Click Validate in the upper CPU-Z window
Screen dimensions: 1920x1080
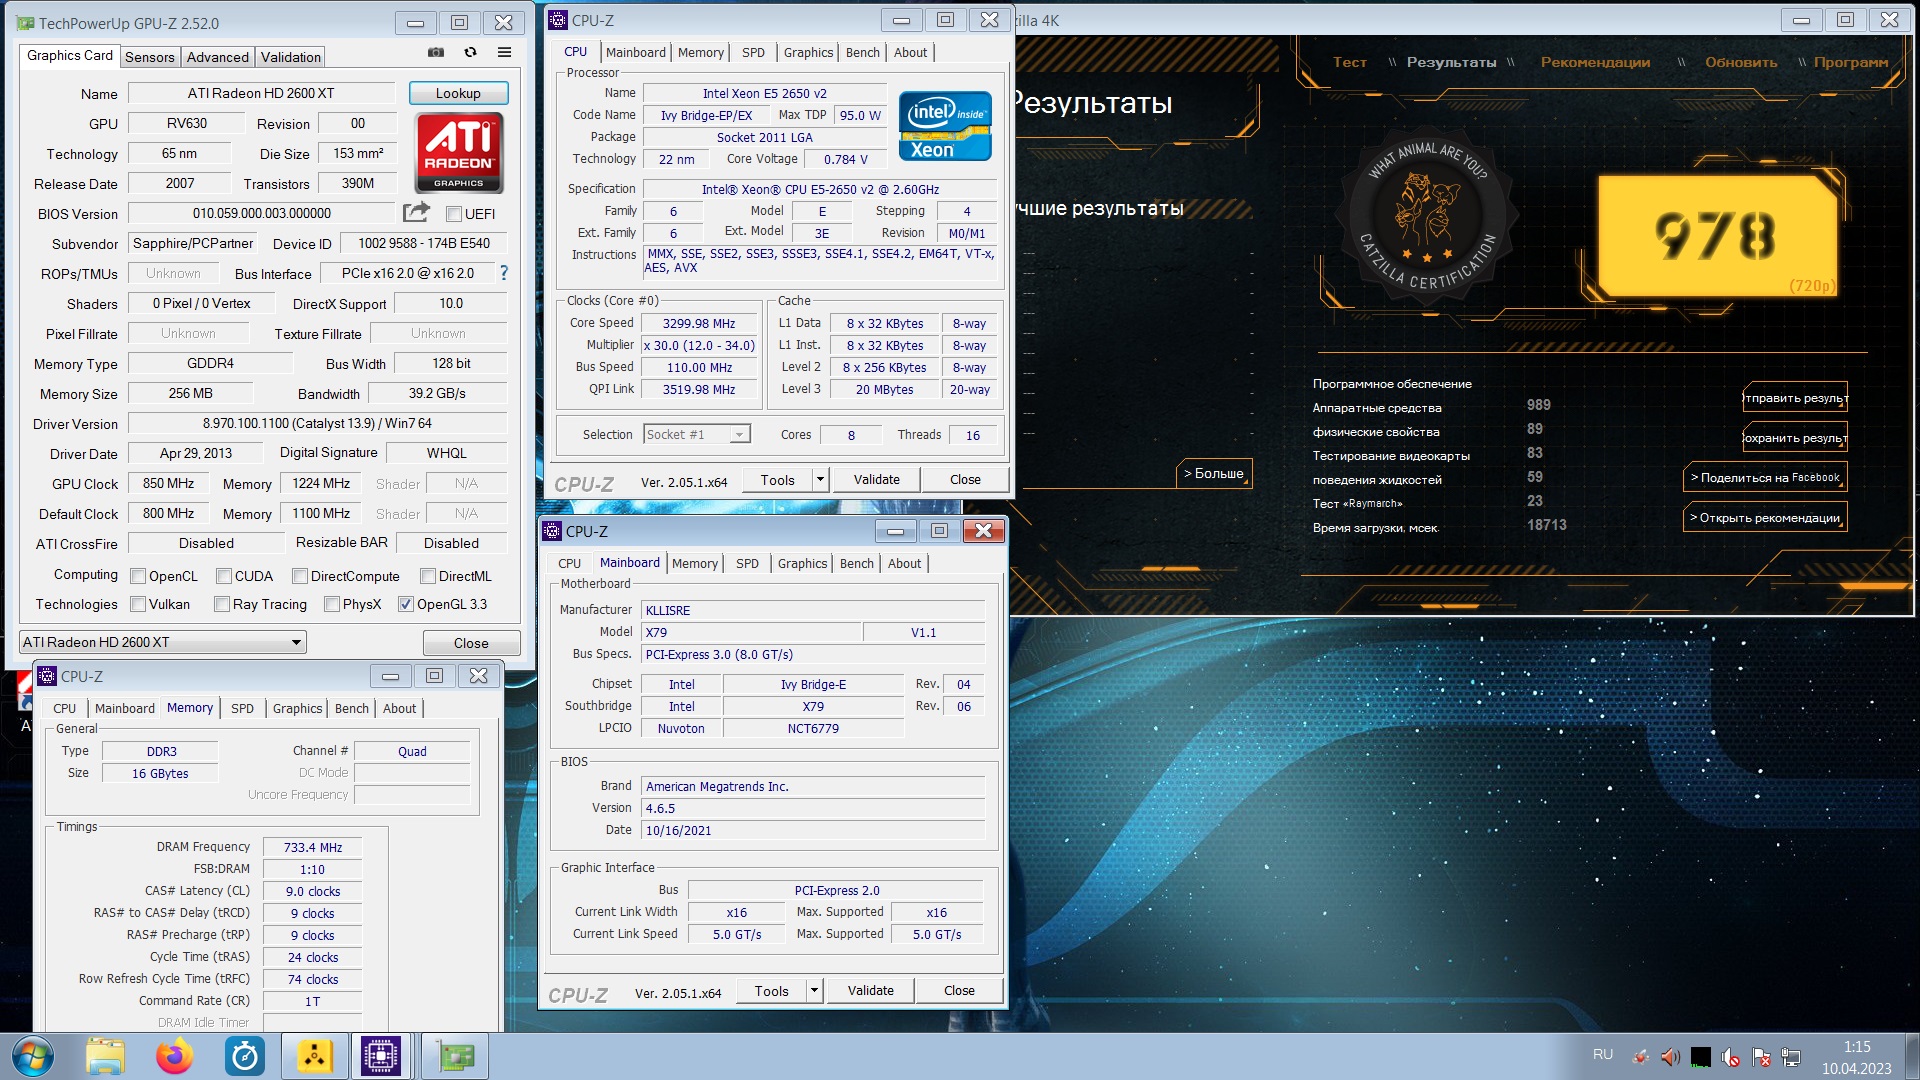(877, 480)
